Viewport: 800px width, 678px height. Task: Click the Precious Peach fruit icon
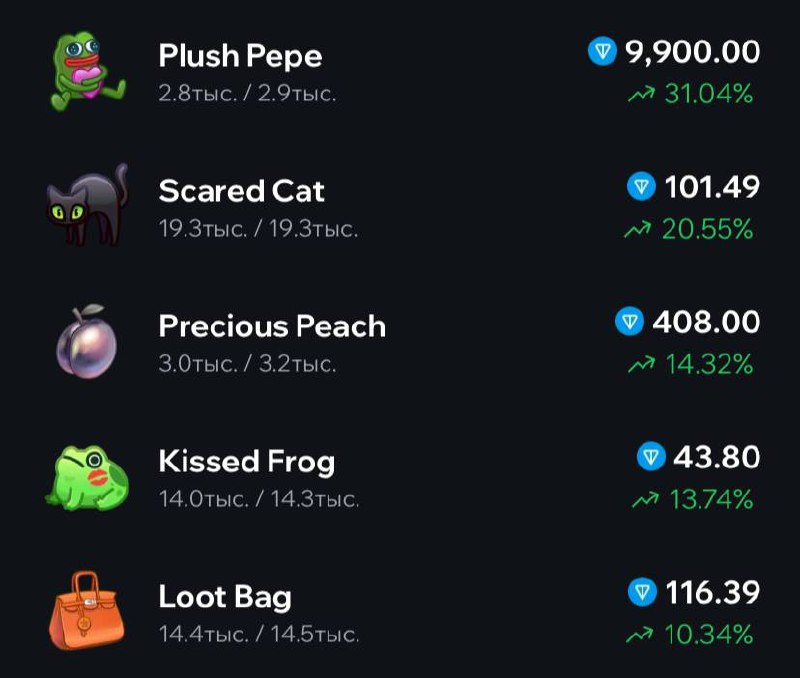[x=87, y=340]
